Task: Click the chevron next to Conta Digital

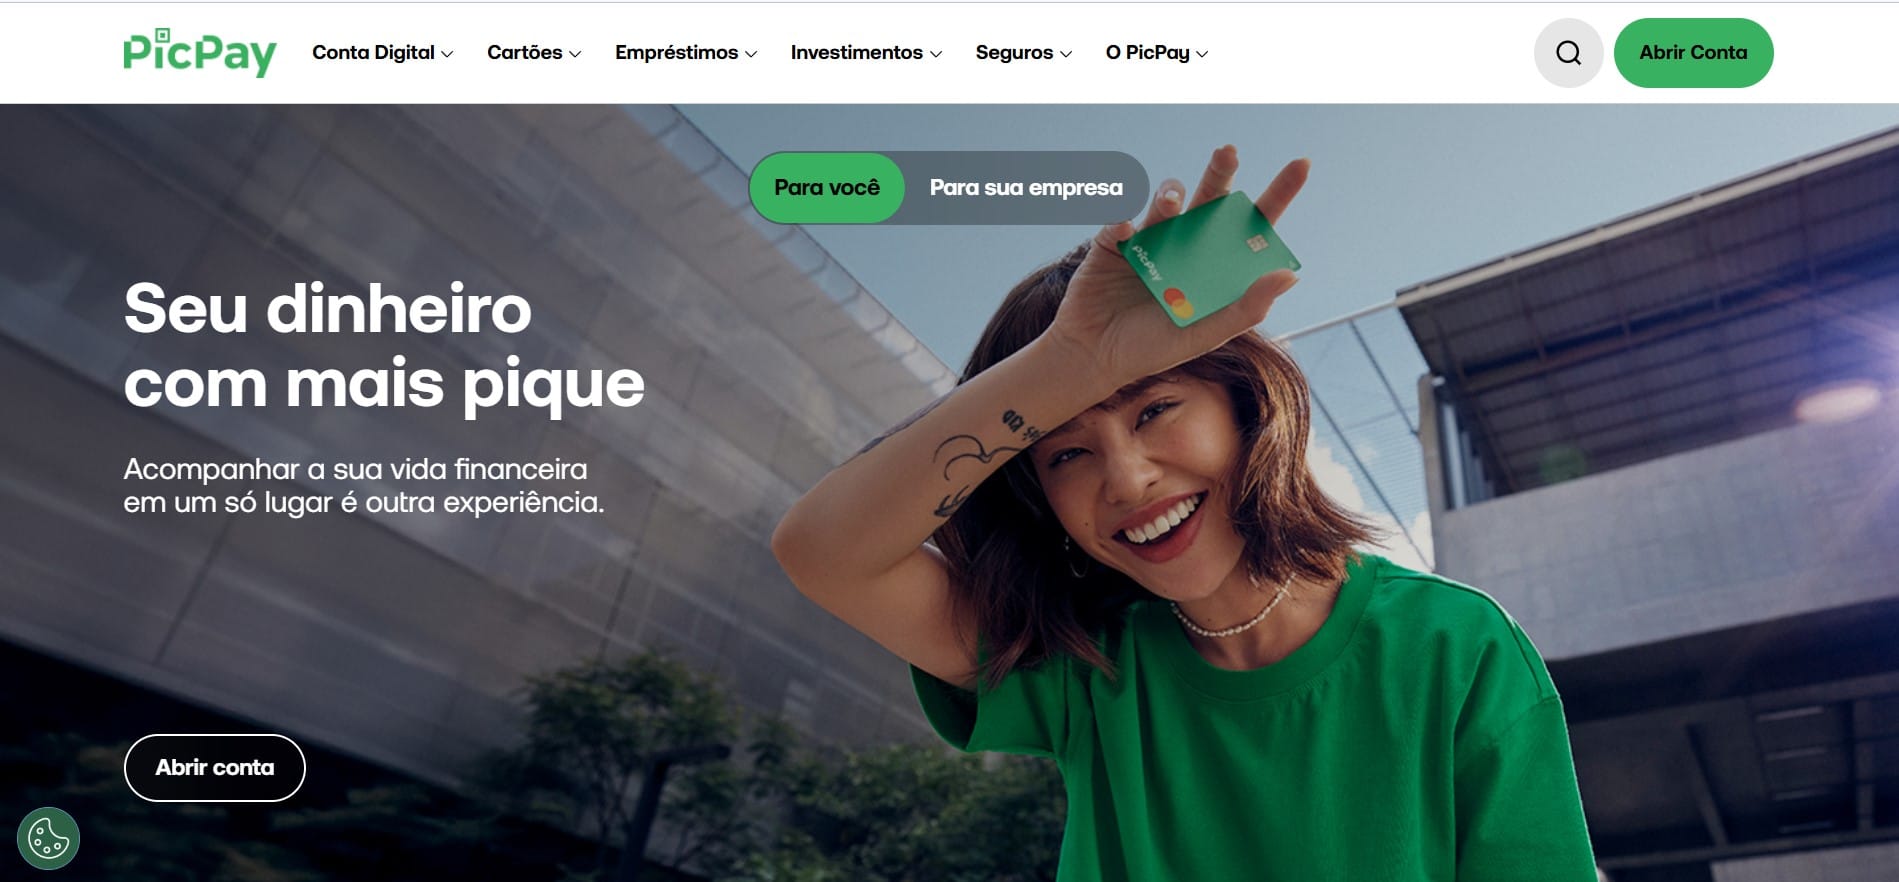Action: pos(447,54)
